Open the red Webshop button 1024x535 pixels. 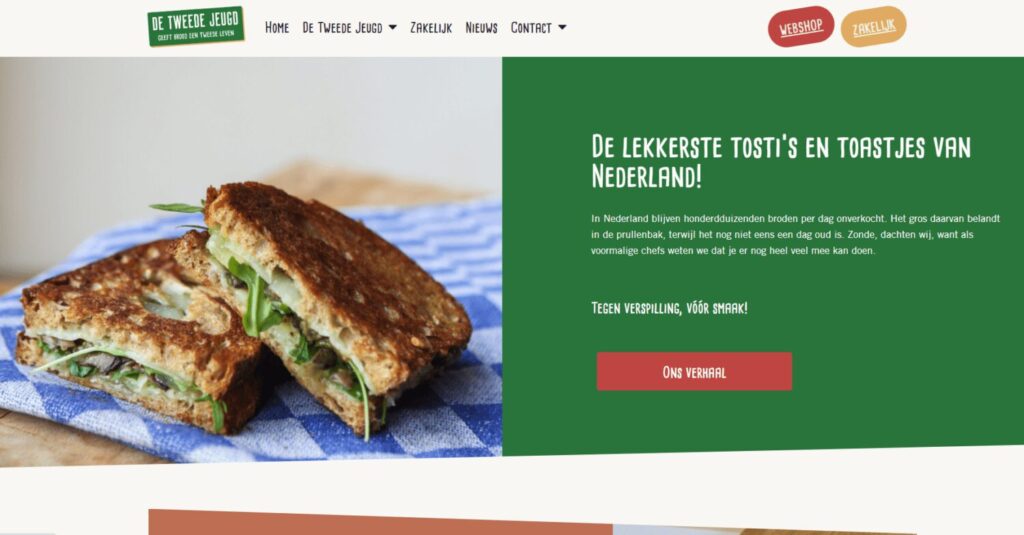click(801, 27)
